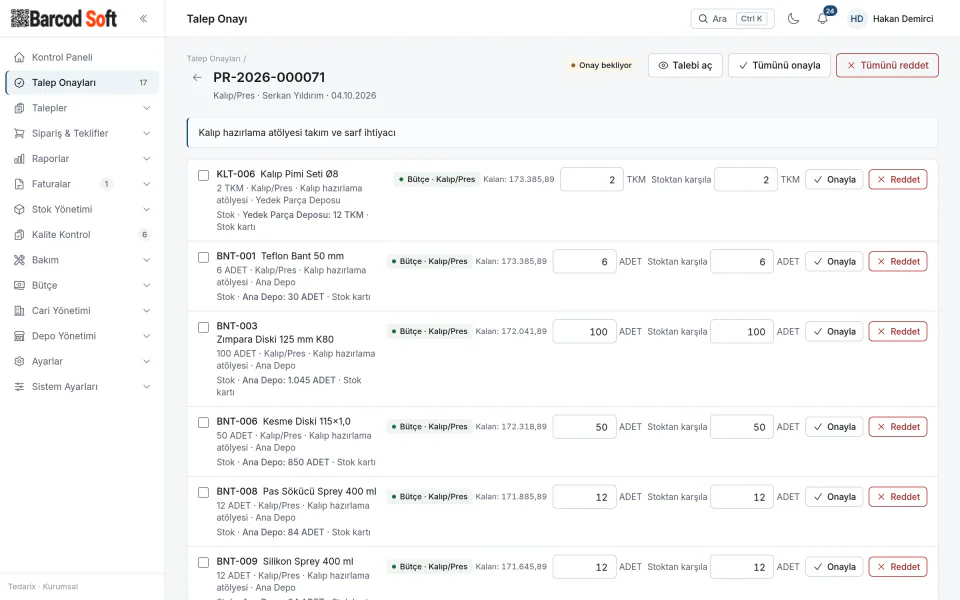Image resolution: width=960 pixels, height=600 pixels.
Task: Click the Ara search box
Action: (732, 19)
